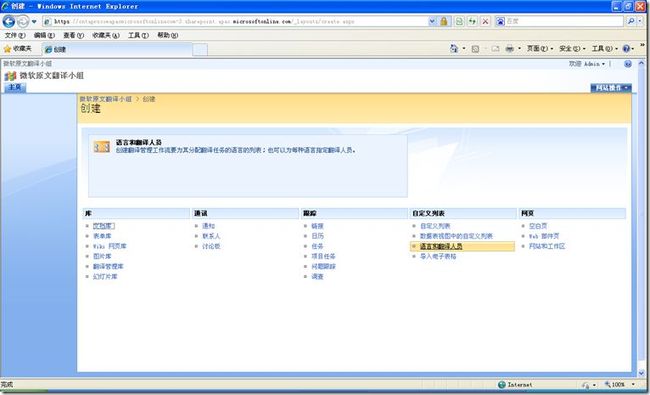Click the Refresh page icon
The image size is (650, 395).
coord(472,21)
